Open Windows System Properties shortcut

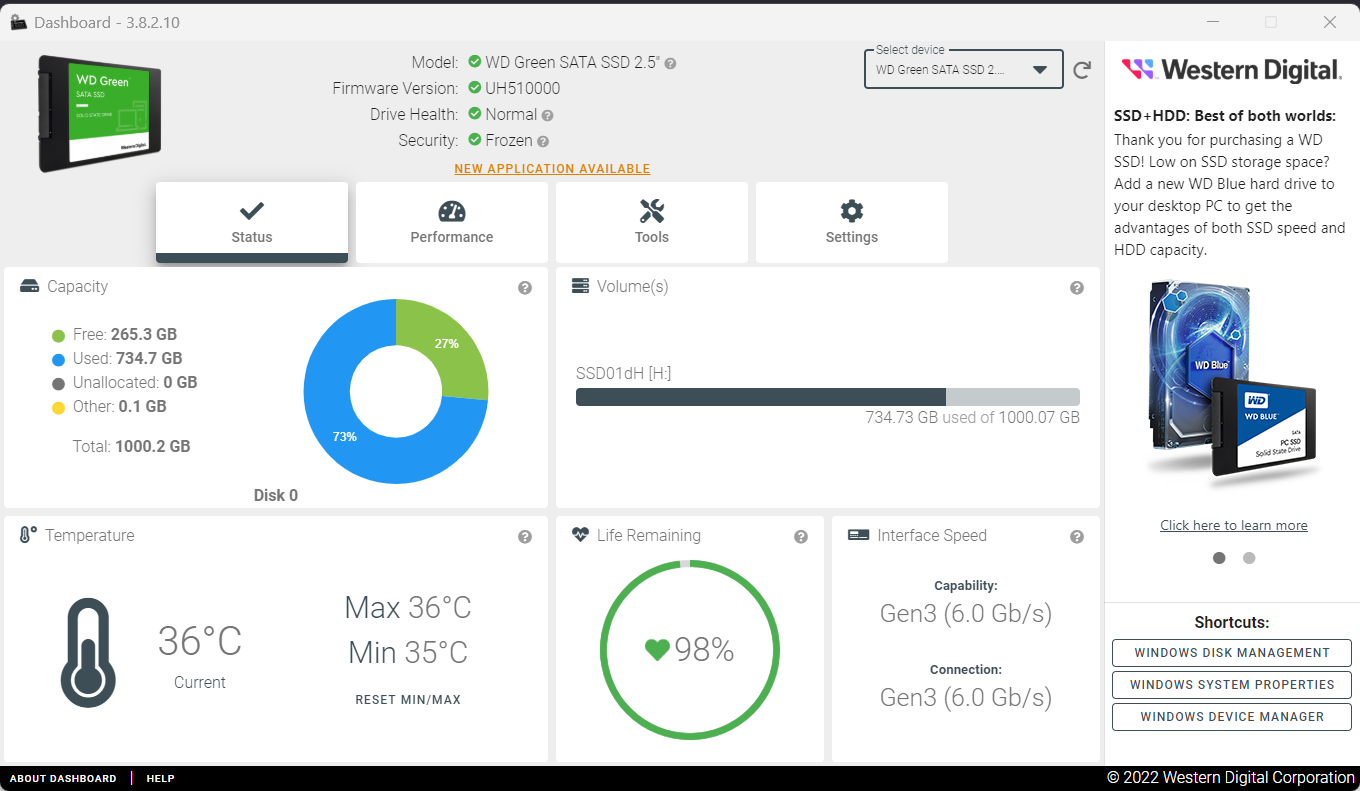tap(1232, 685)
